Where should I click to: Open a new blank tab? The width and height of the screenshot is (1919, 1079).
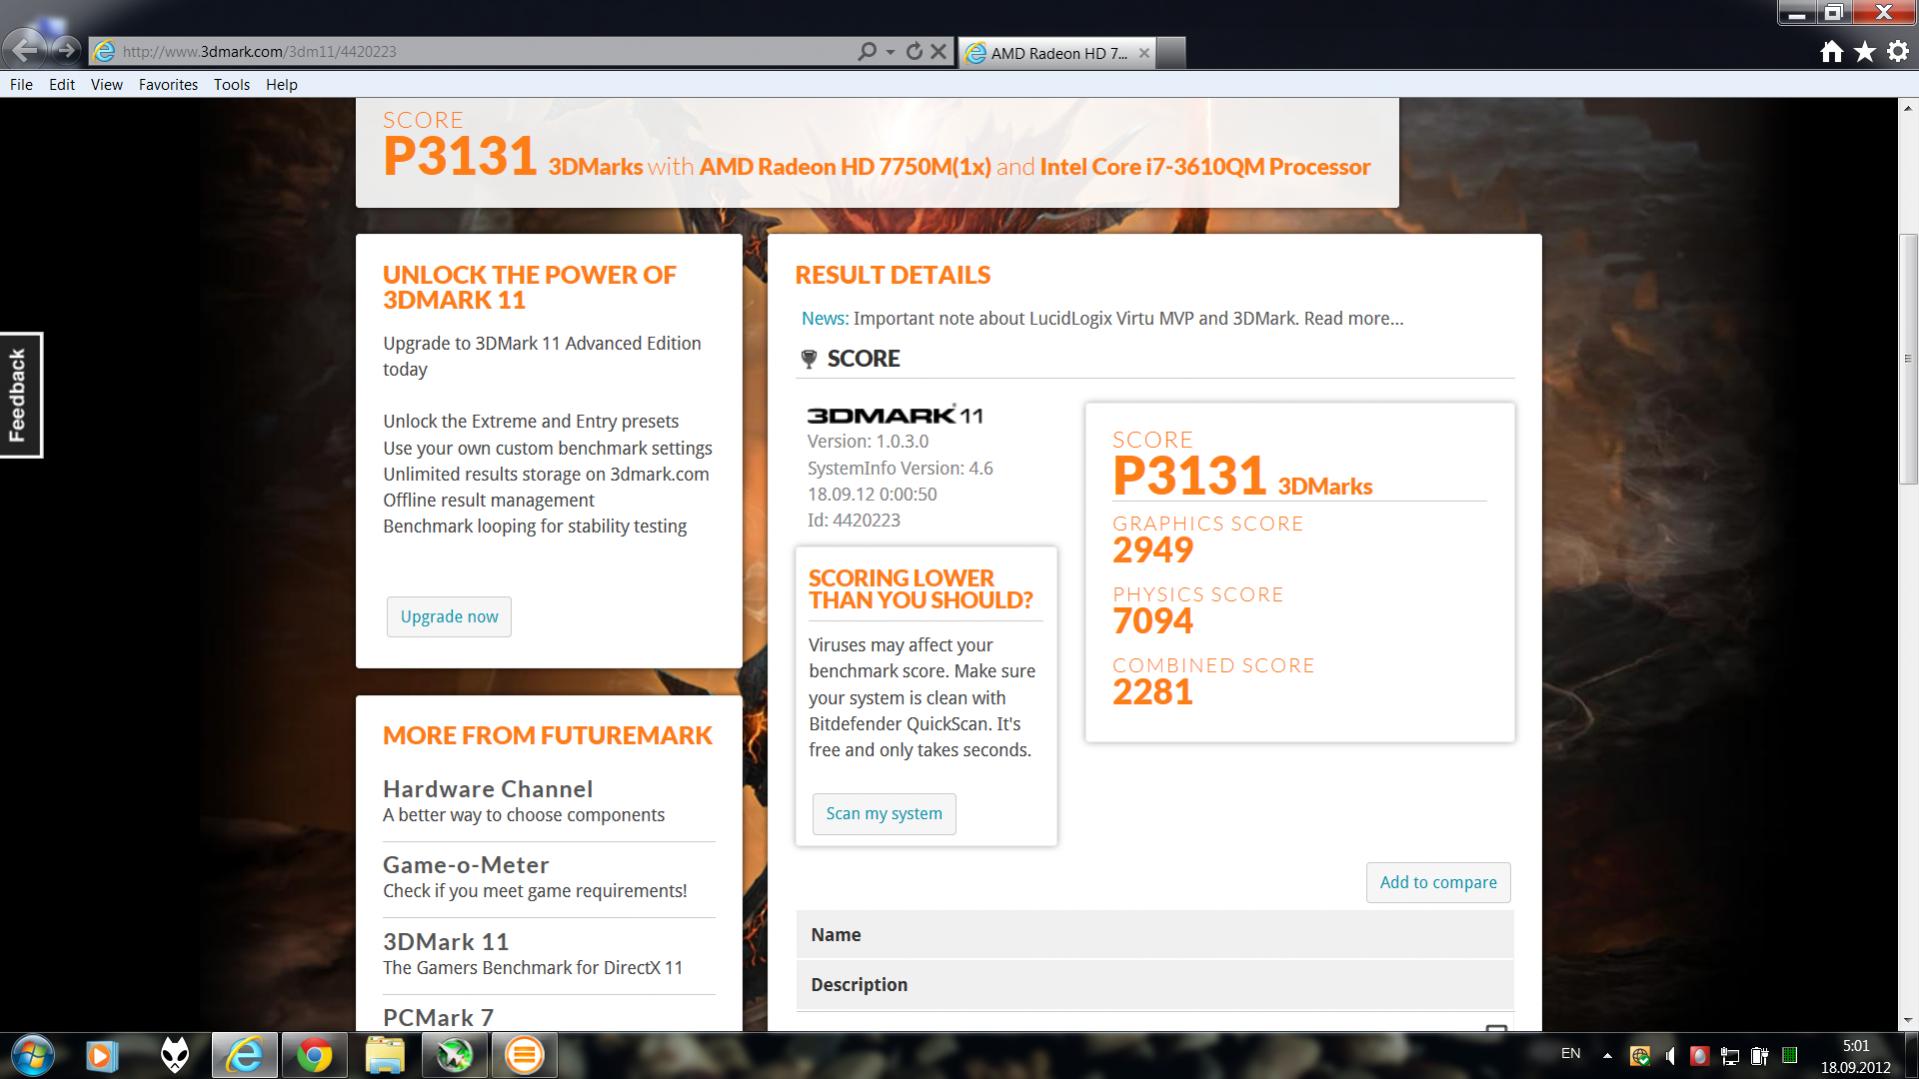pos(1171,53)
